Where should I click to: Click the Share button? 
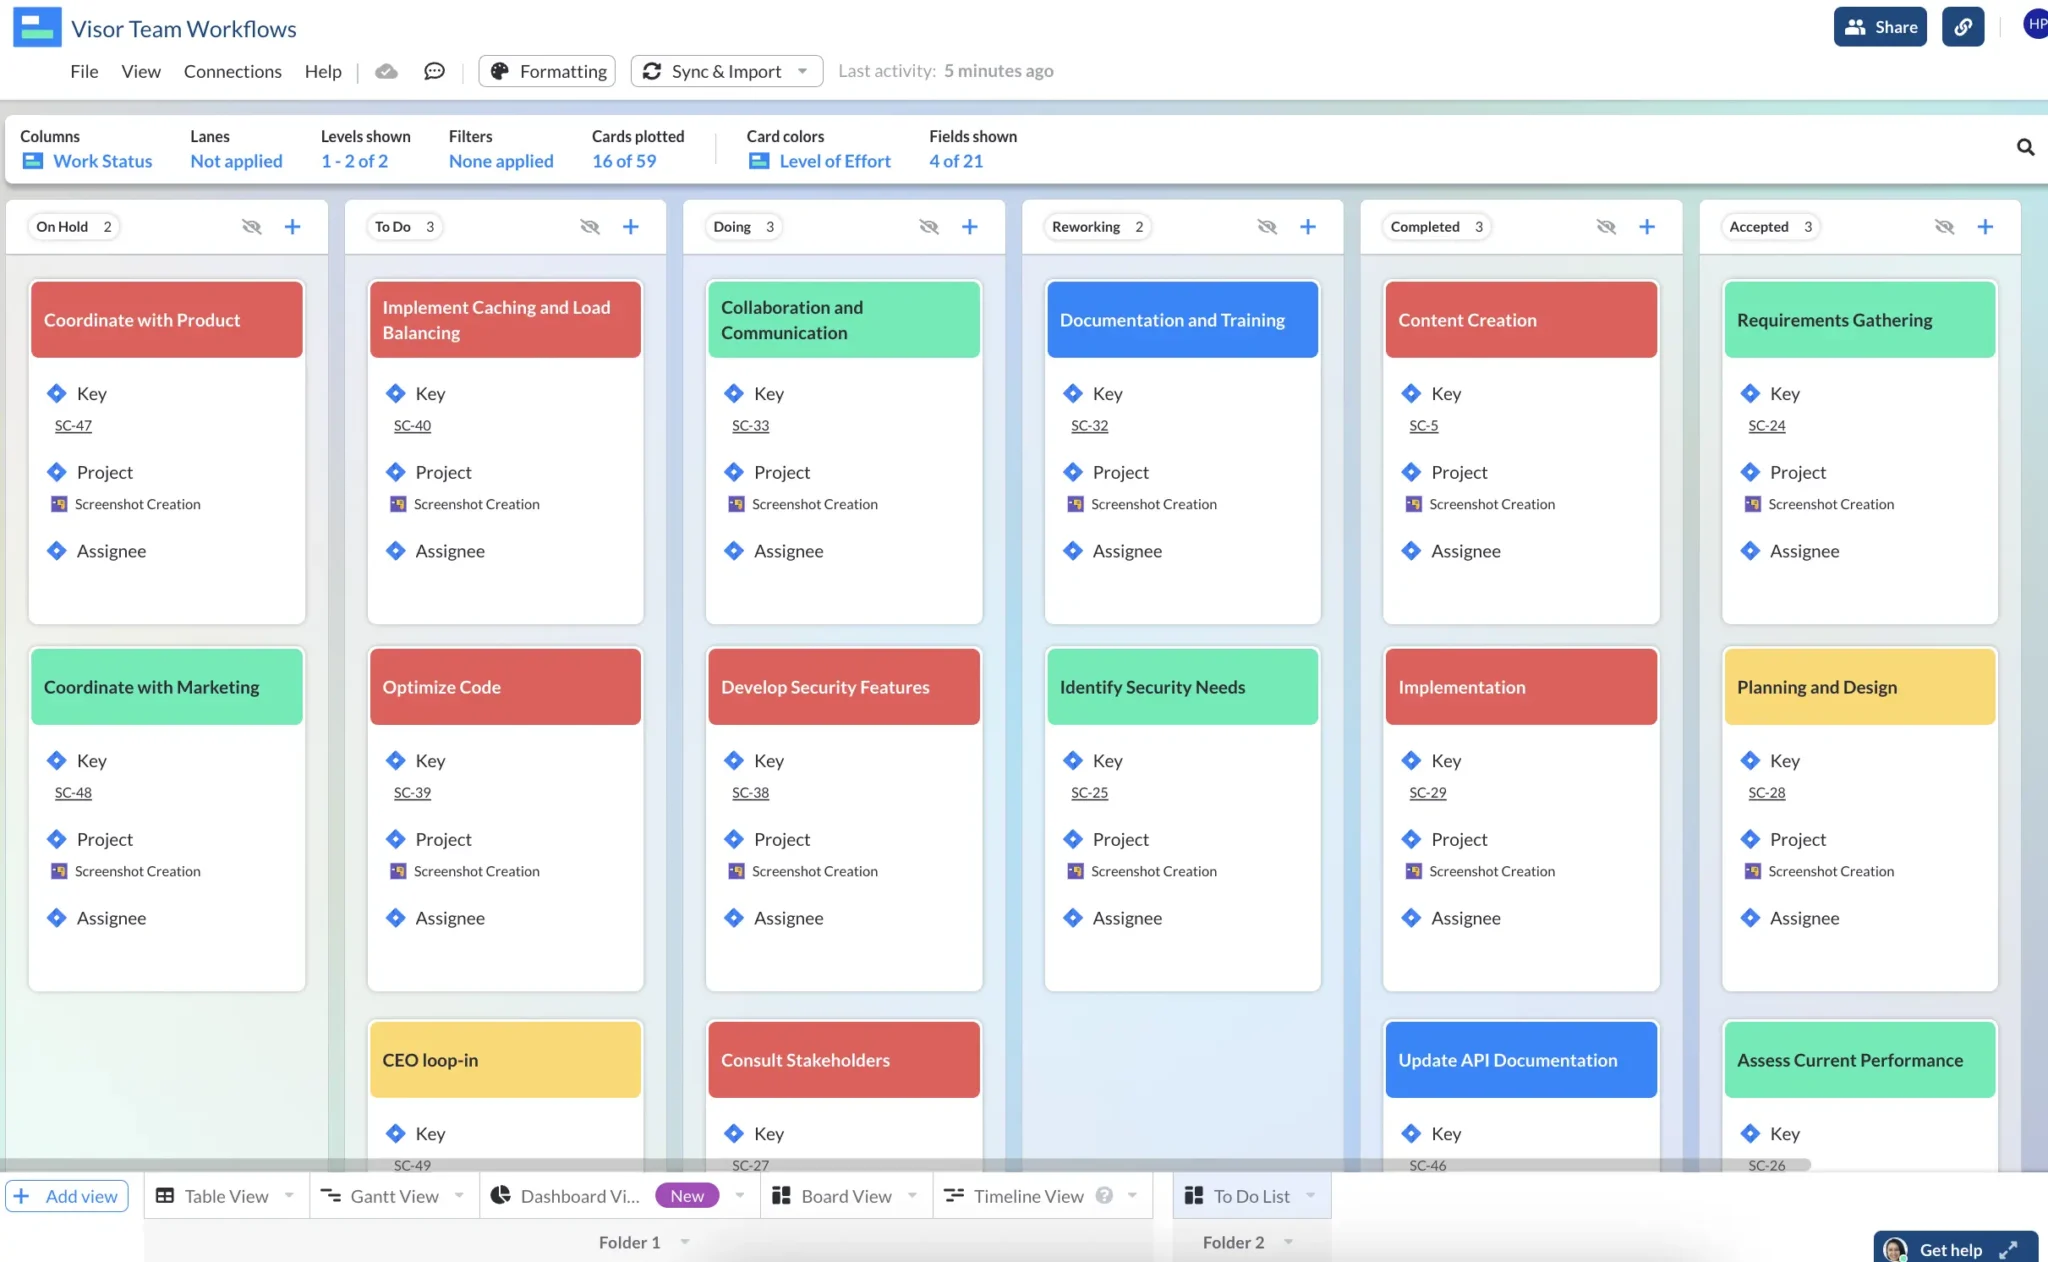pyautogui.click(x=1880, y=27)
